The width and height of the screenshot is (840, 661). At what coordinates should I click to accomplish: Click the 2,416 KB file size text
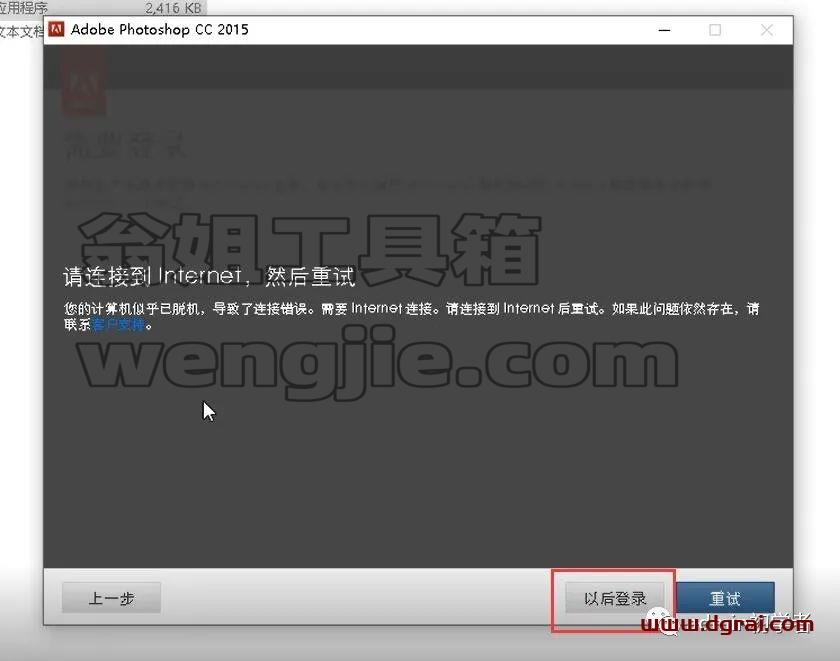(x=173, y=8)
